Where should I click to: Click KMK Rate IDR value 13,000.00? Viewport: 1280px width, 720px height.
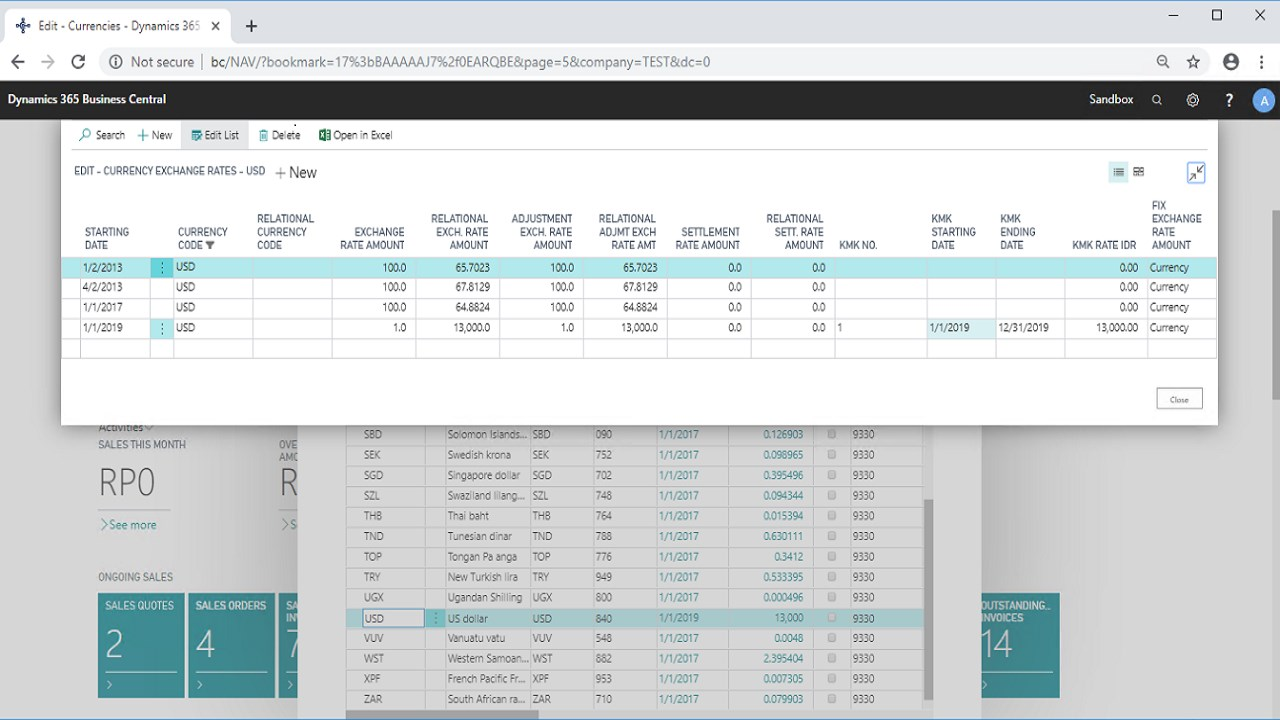pos(1106,328)
